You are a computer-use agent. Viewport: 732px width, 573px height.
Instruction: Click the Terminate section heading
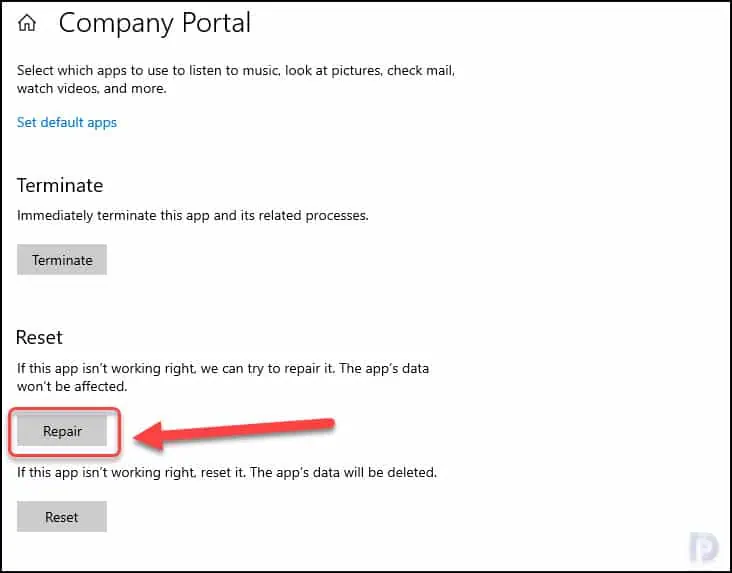tap(60, 185)
